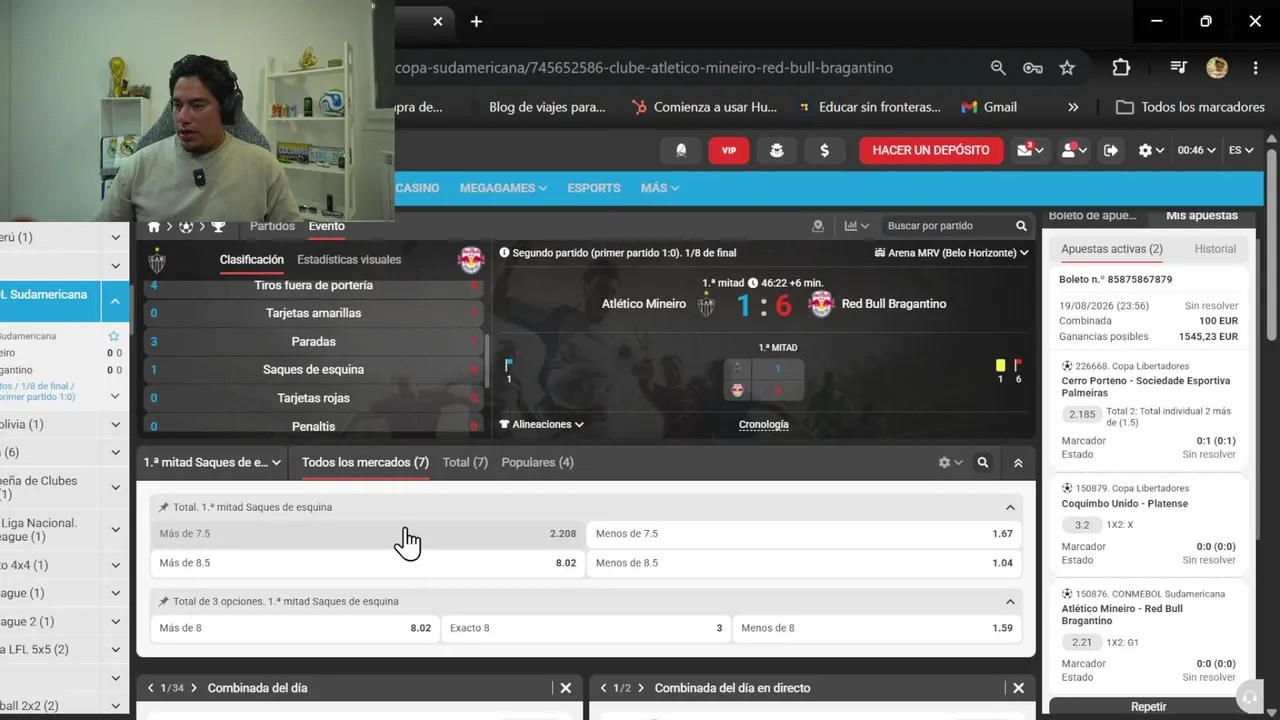This screenshot has height=720, width=1280.
Task: Switch to the Partidos tab
Action: 272,226
